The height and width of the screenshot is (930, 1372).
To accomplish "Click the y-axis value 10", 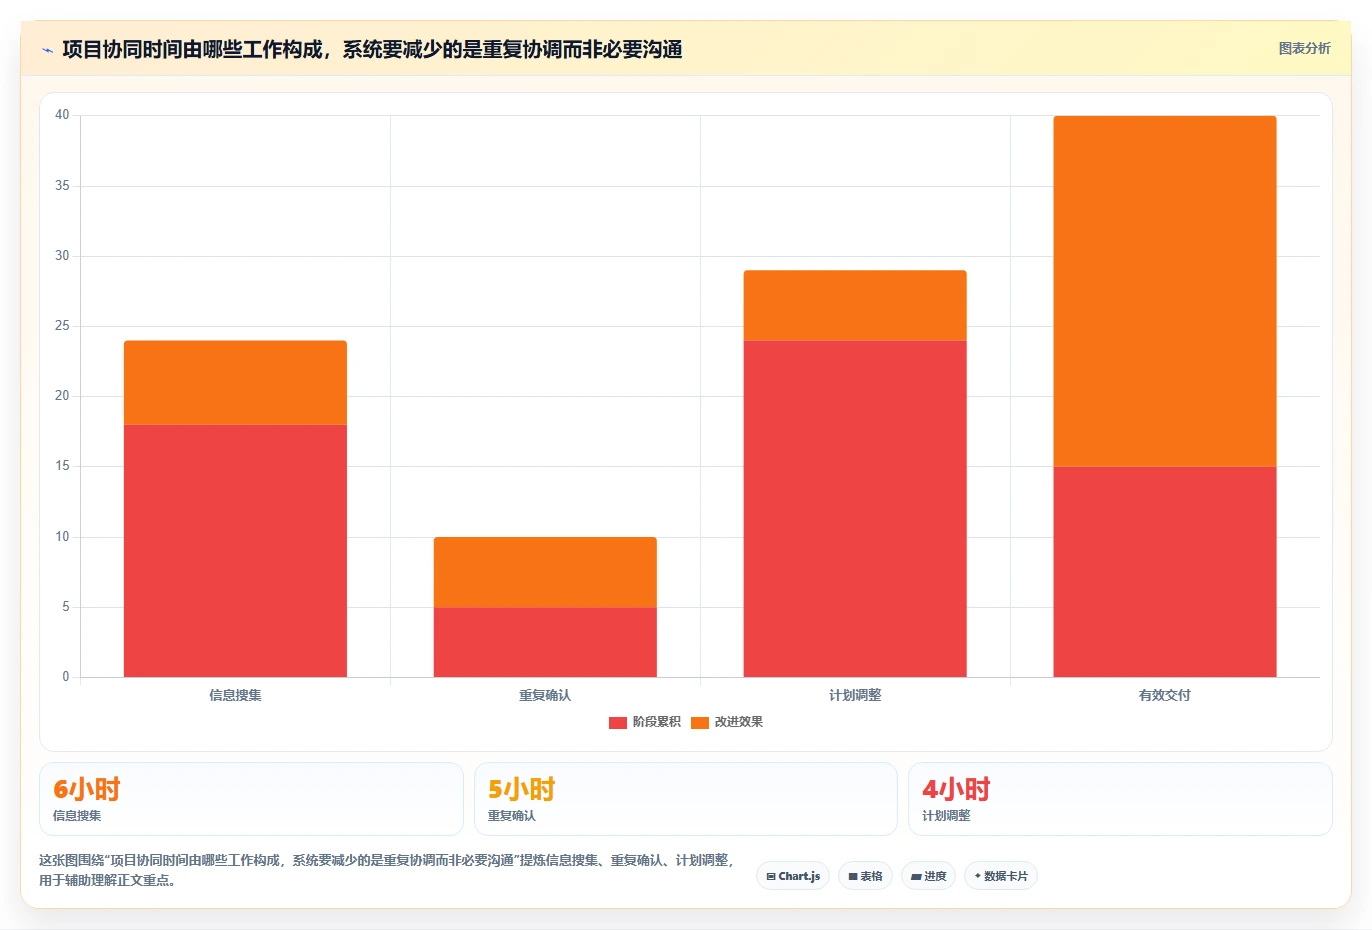I will (x=62, y=537).
